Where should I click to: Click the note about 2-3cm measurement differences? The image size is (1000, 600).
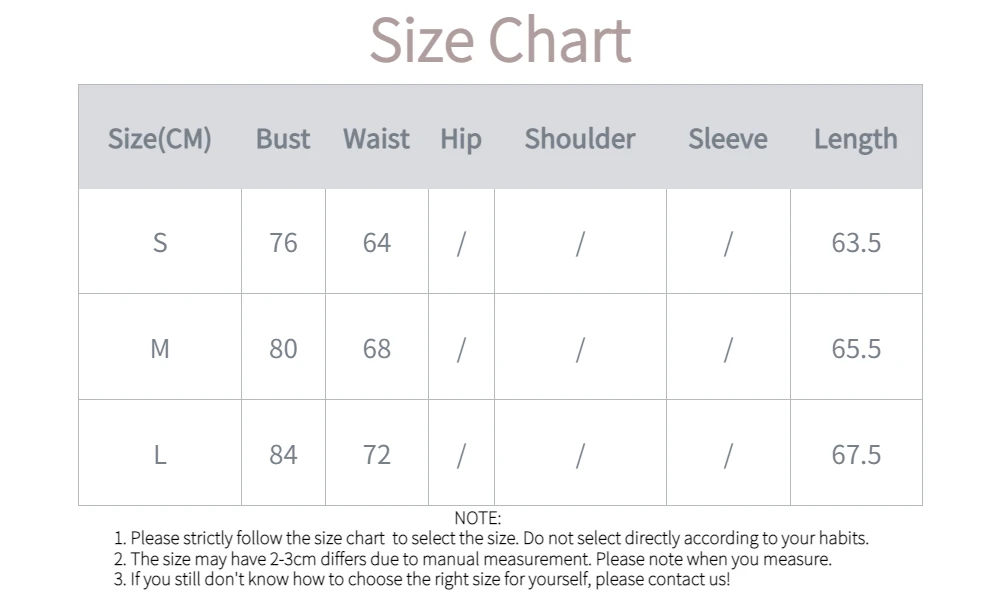472,559
